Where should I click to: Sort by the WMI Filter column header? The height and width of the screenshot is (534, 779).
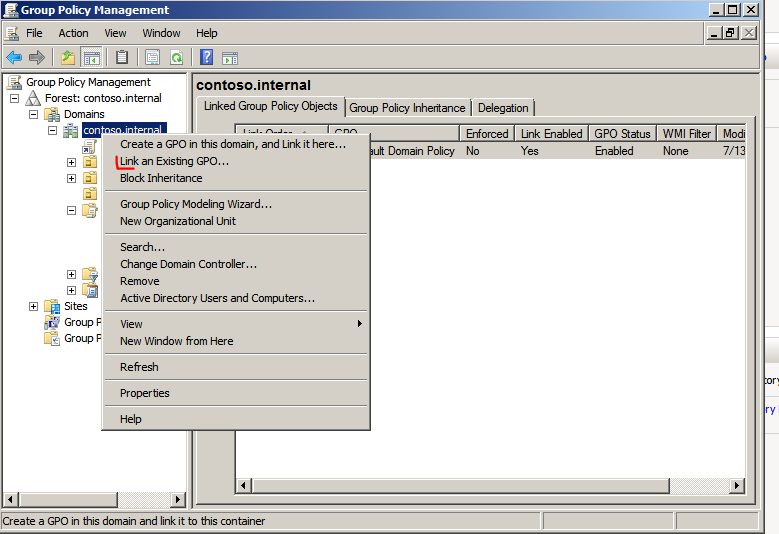687,134
